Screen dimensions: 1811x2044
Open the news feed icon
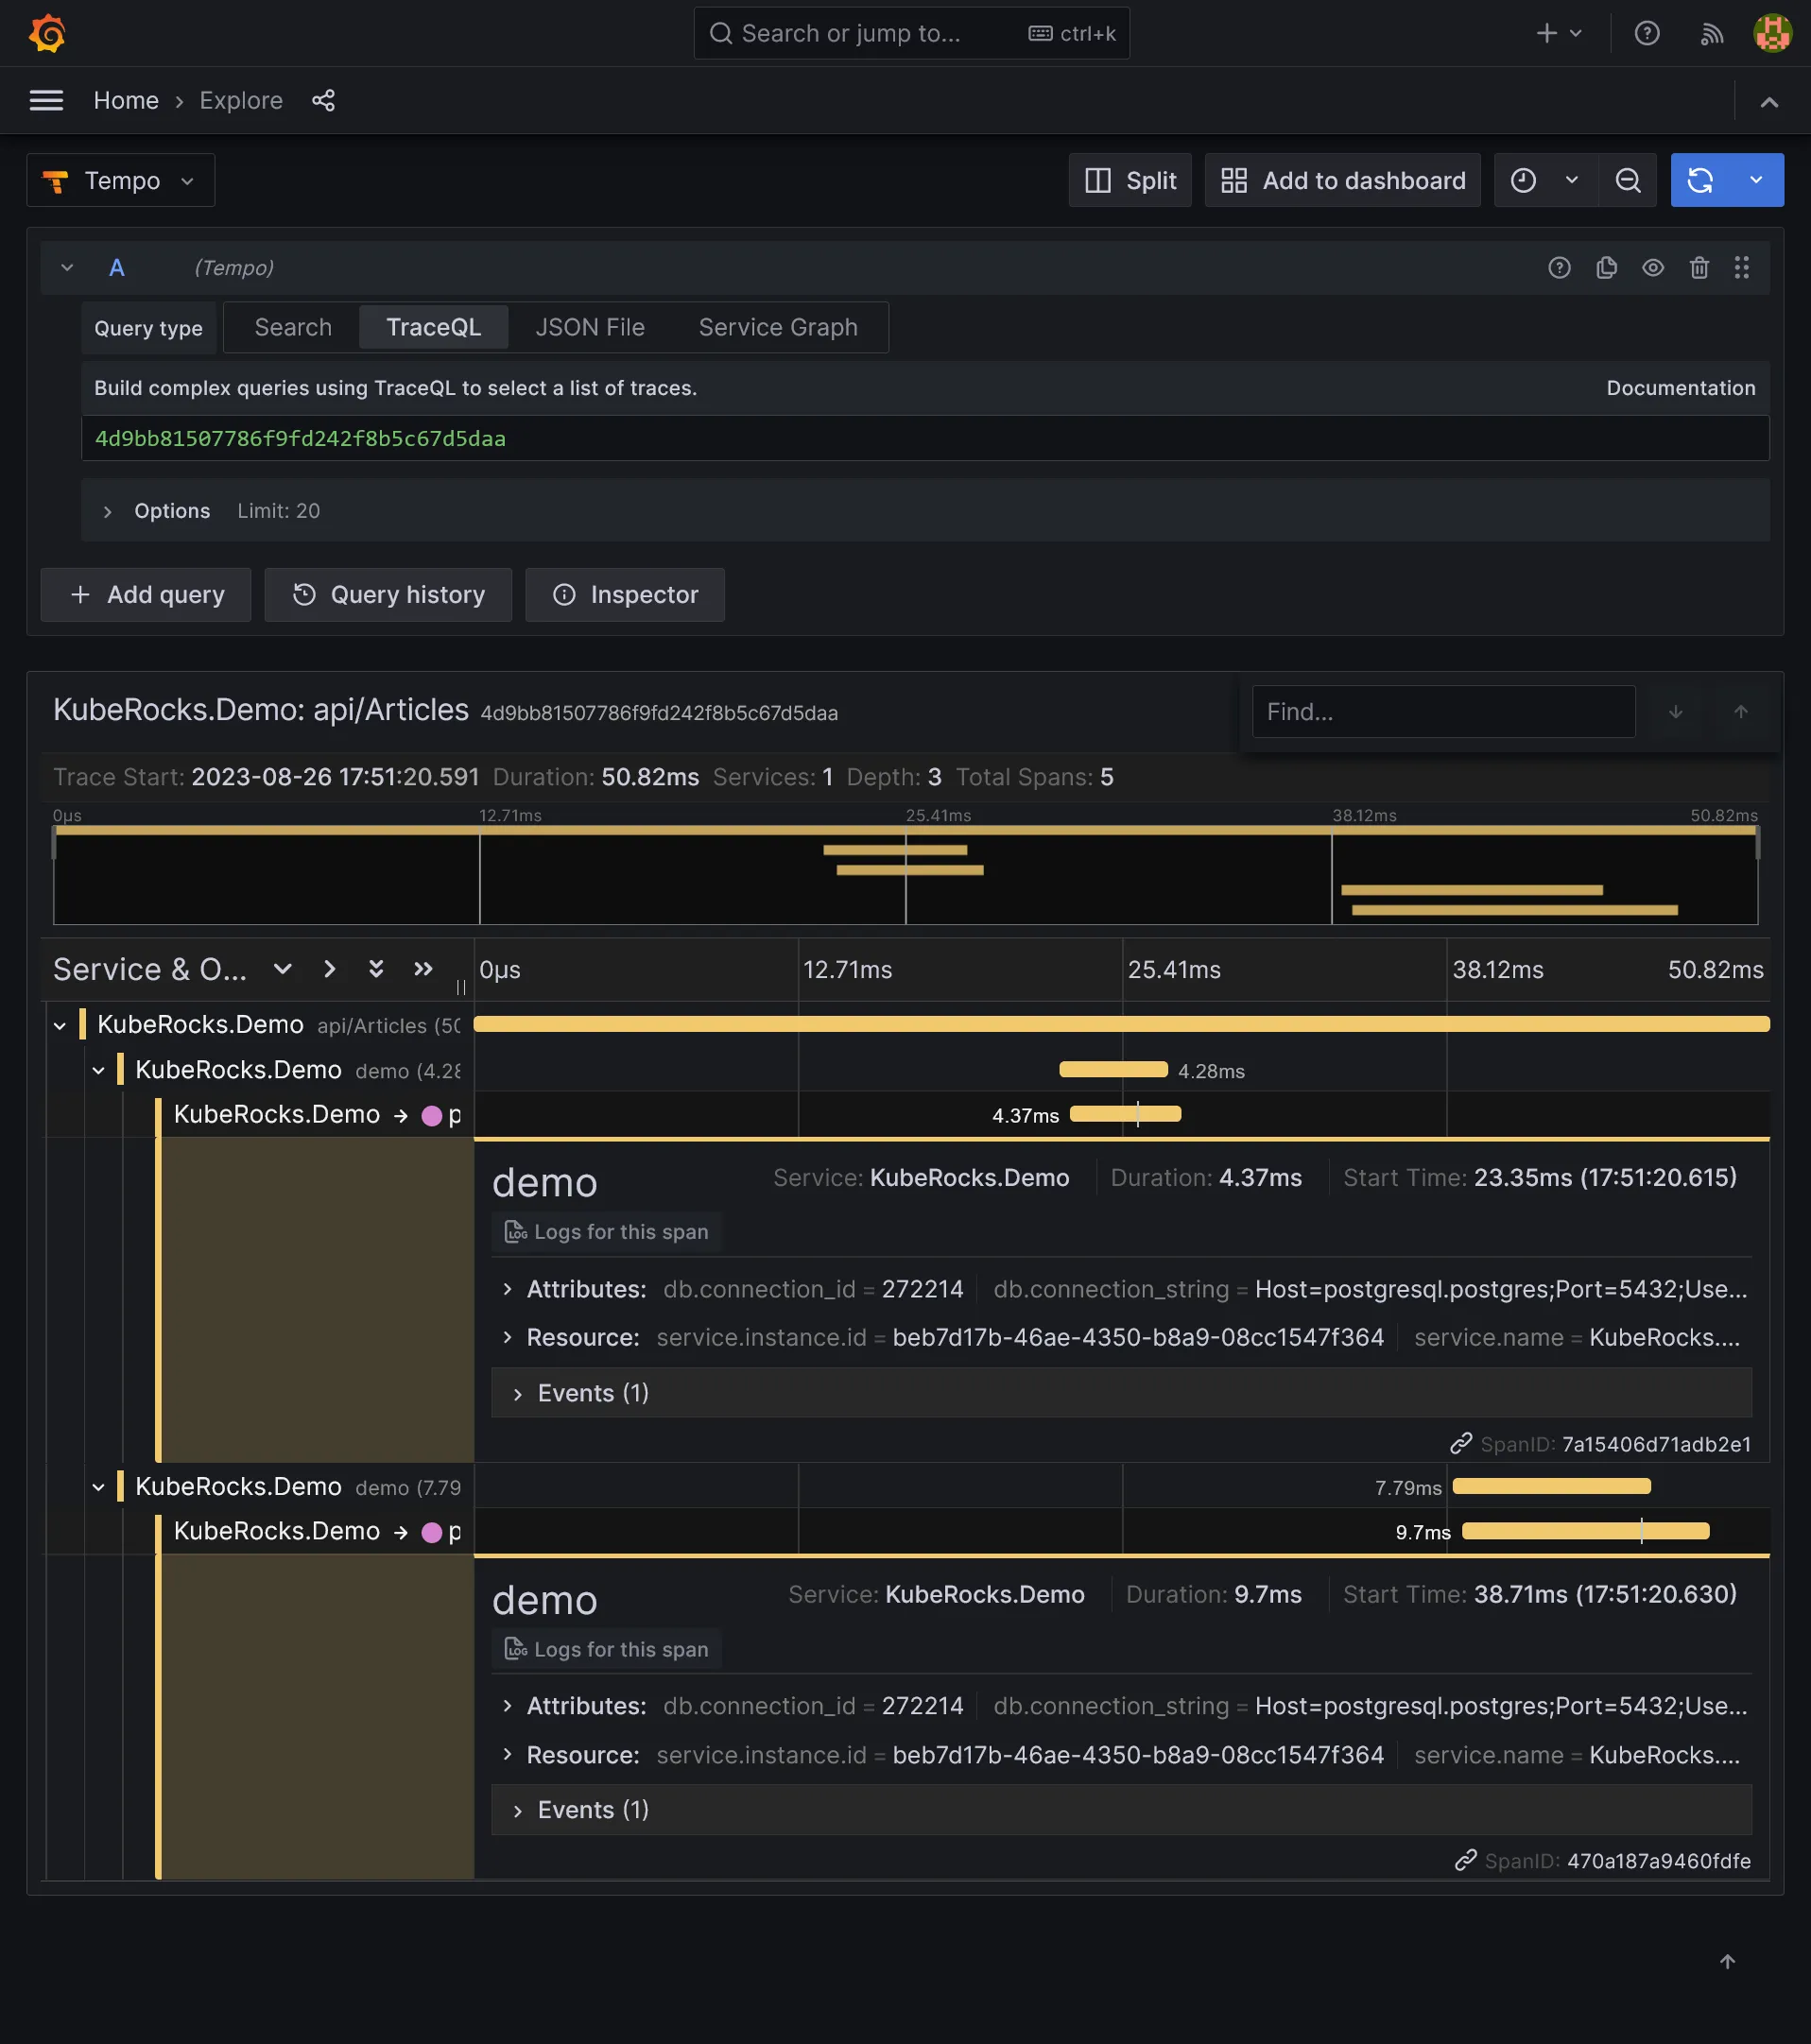click(x=1711, y=33)
